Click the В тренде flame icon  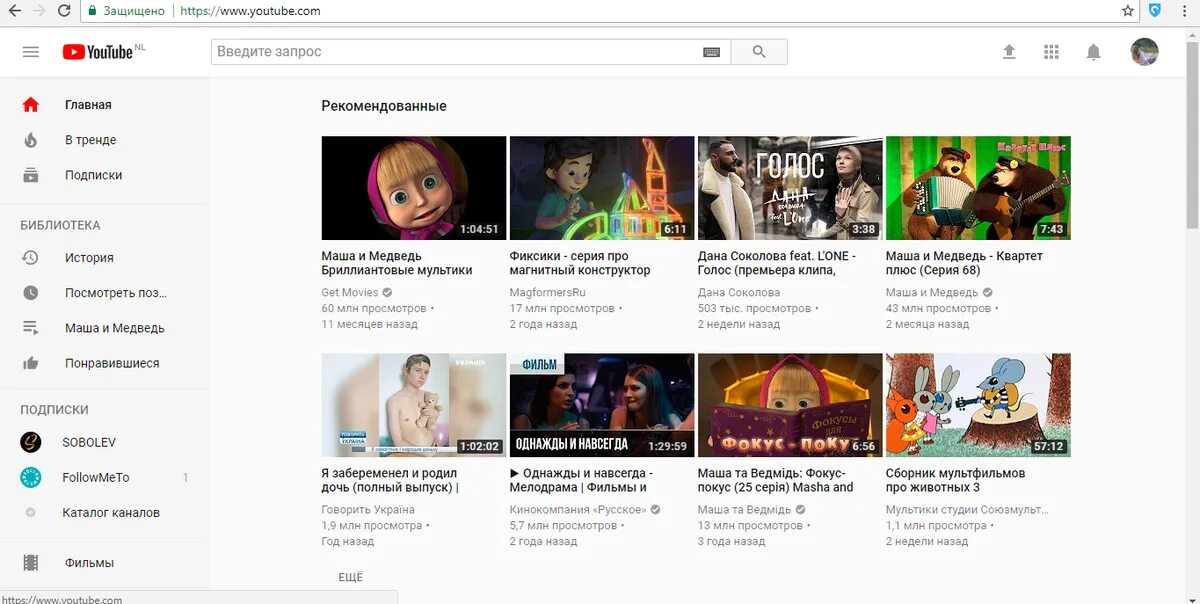[31, 140]
